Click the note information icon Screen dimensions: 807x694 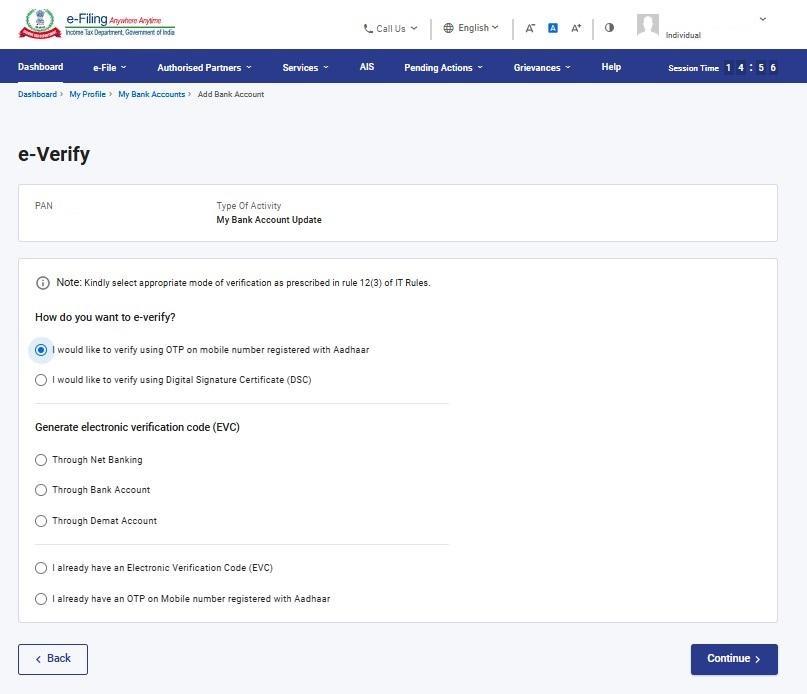43,283
